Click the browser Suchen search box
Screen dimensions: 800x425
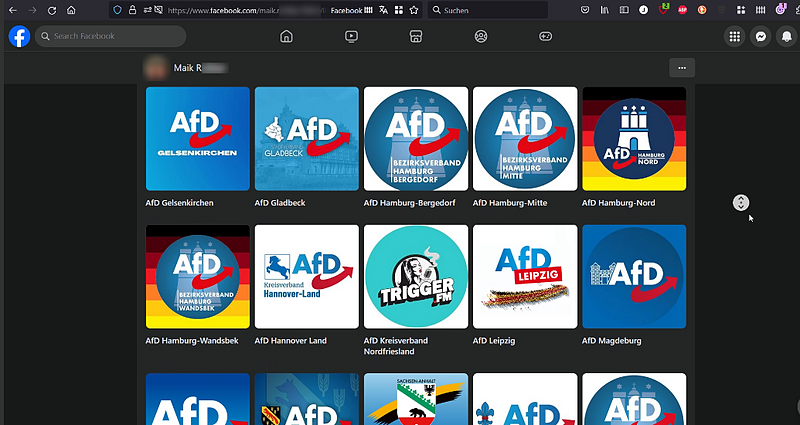488,10
